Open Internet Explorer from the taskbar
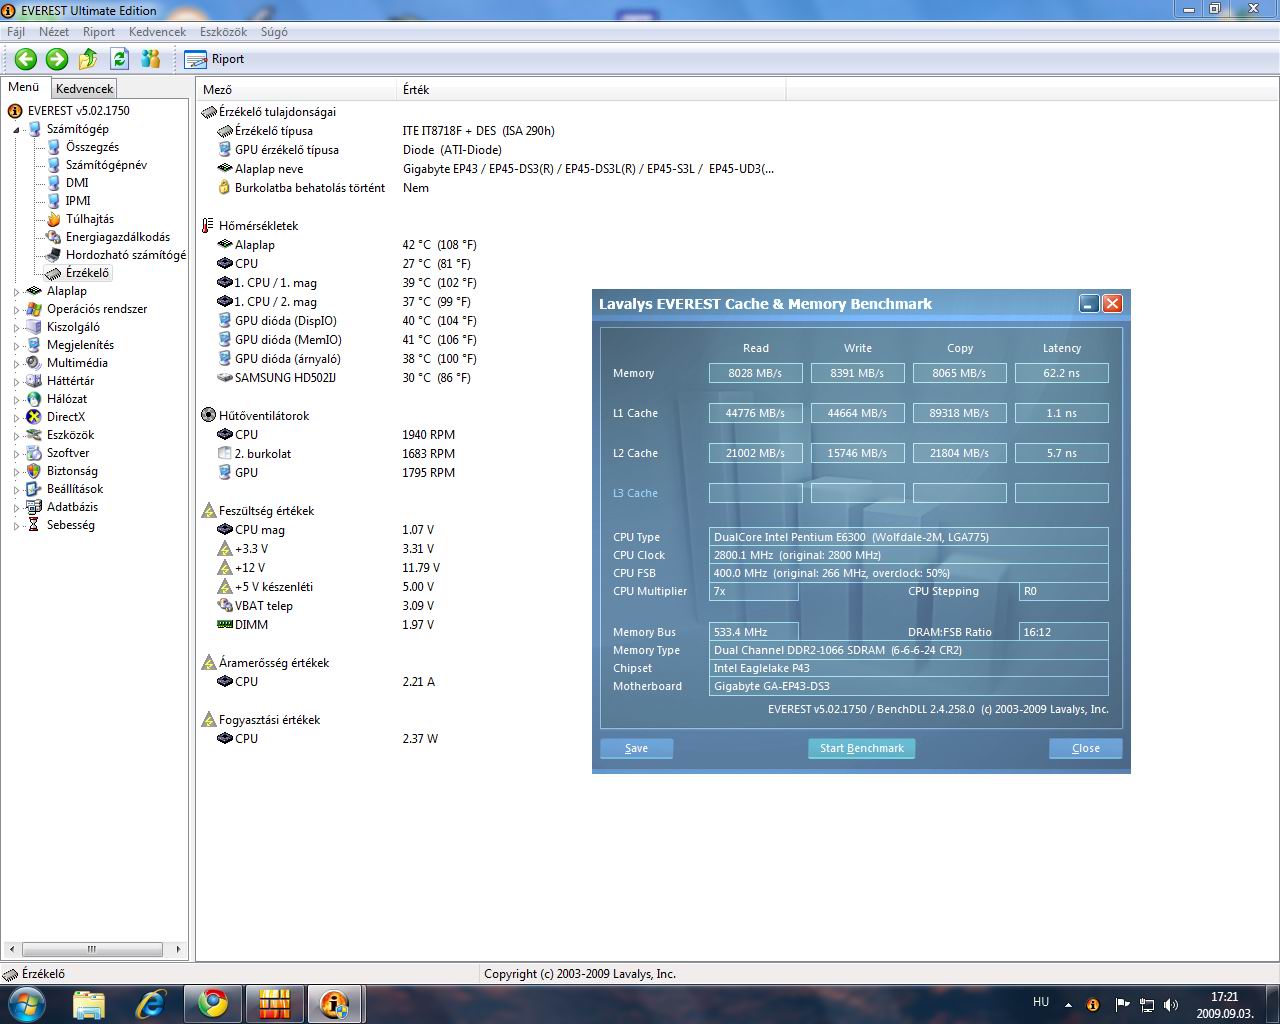This screenshot has height=1024, width=1280. (x=151, y=1004)
